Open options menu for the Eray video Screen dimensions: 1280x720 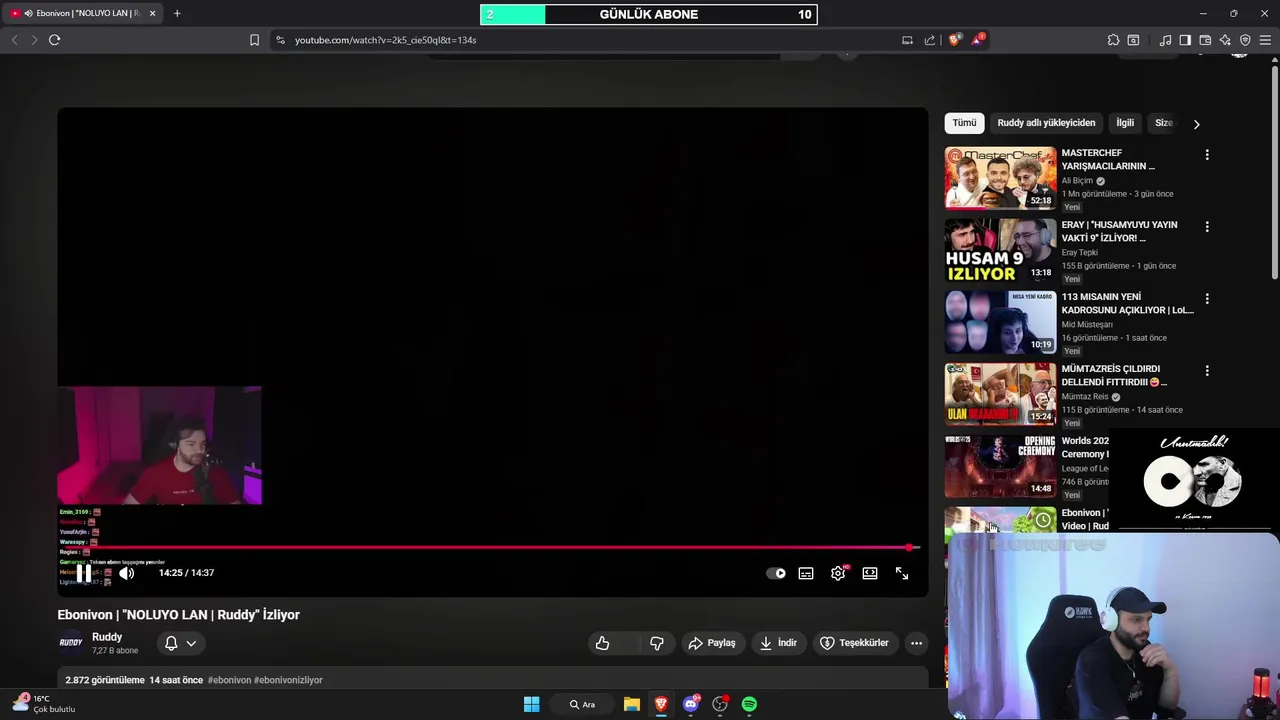click(1207, 227)
